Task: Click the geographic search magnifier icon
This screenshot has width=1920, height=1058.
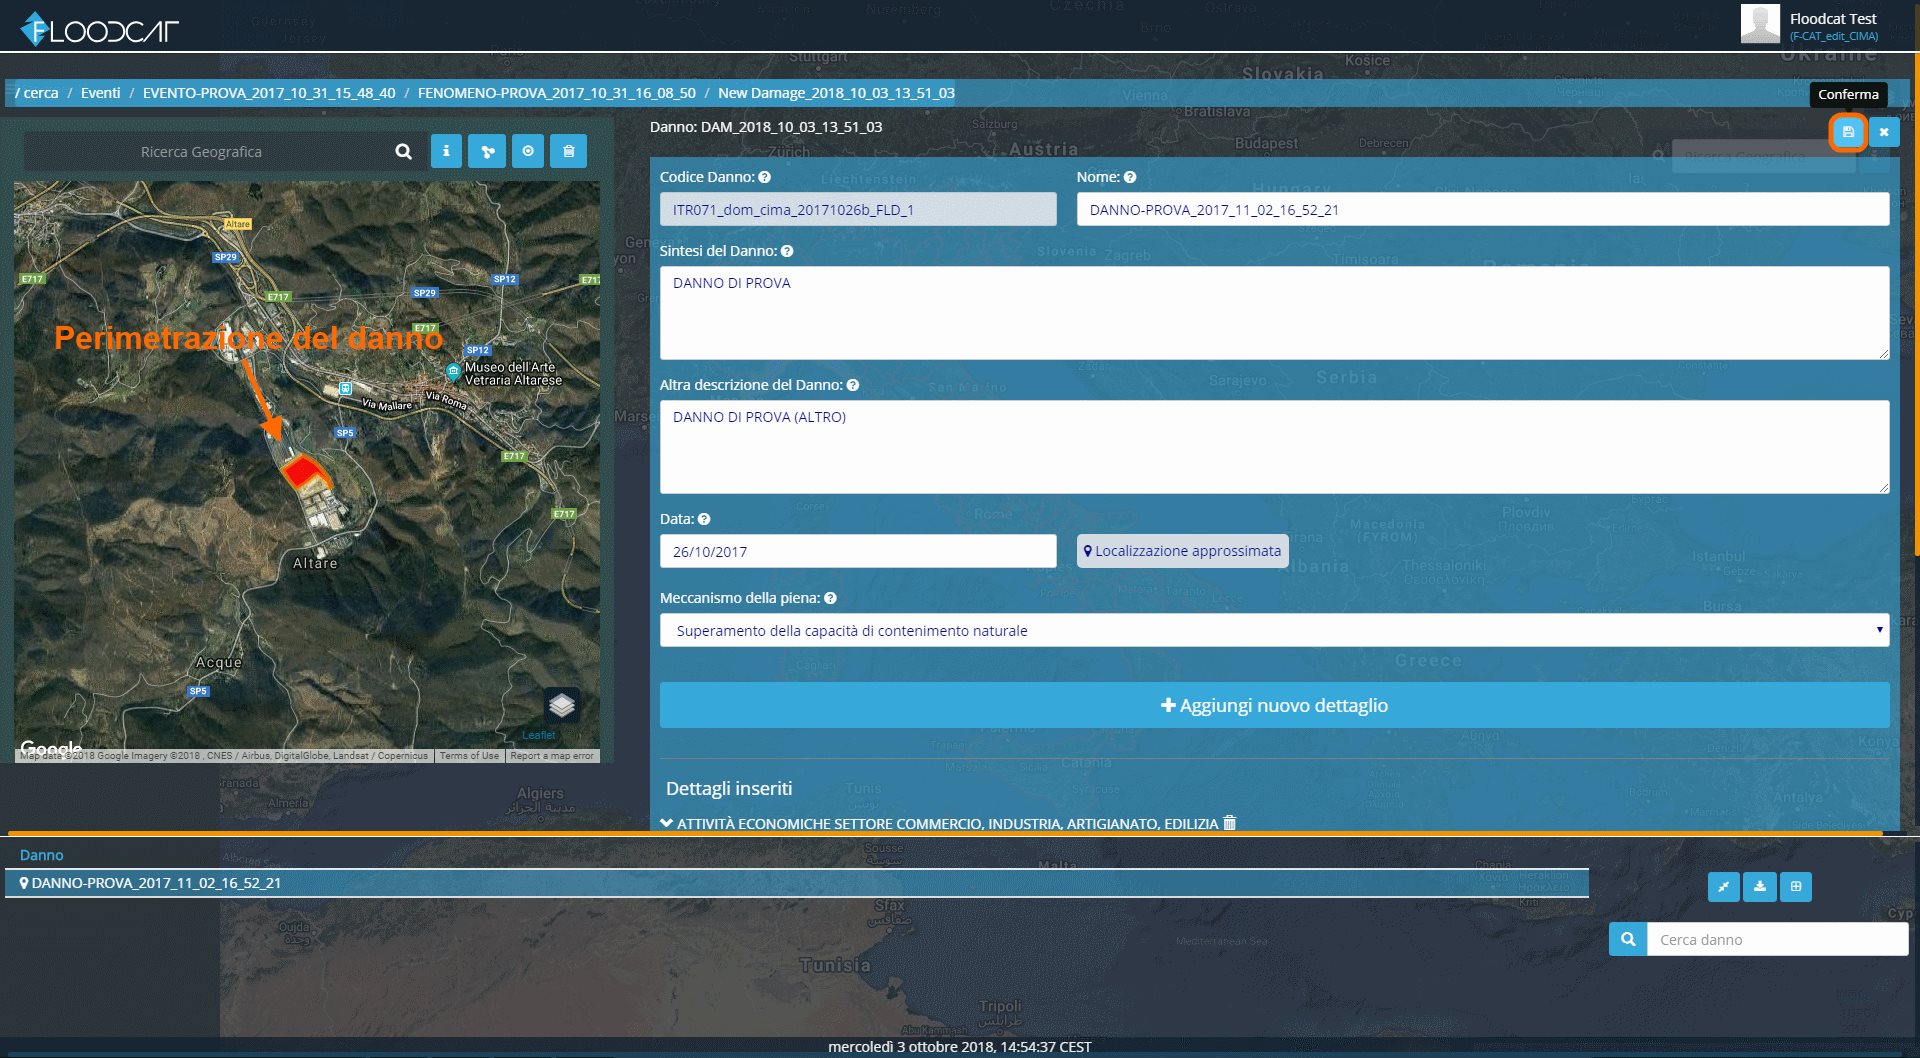Action: tap(404, 151)
